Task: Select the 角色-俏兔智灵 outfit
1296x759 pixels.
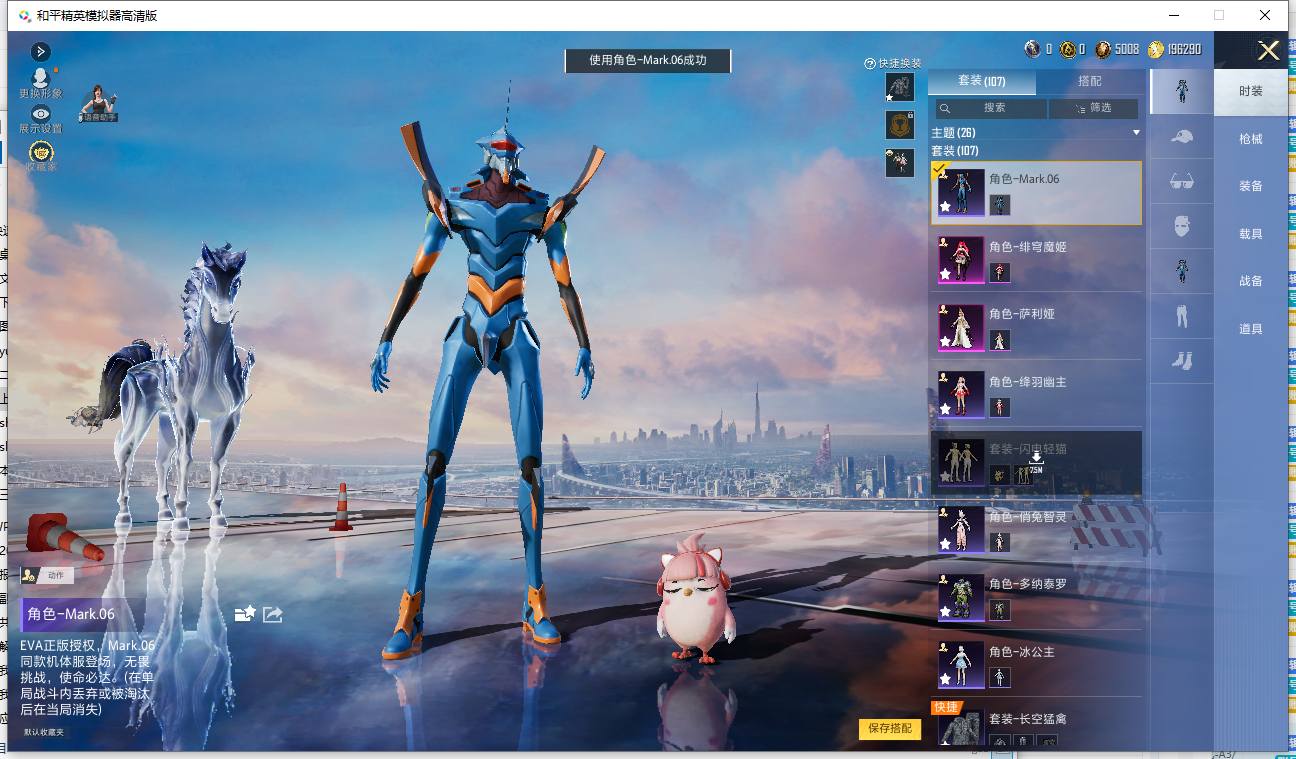Action: click(x=1036, y=529)
